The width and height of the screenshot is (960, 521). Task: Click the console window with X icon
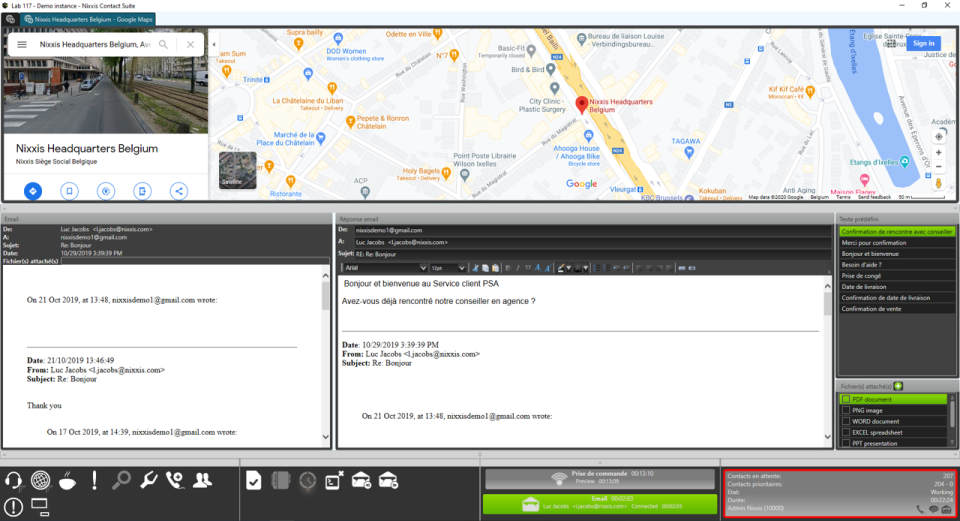pyautogui.click(x=334, y=481)
